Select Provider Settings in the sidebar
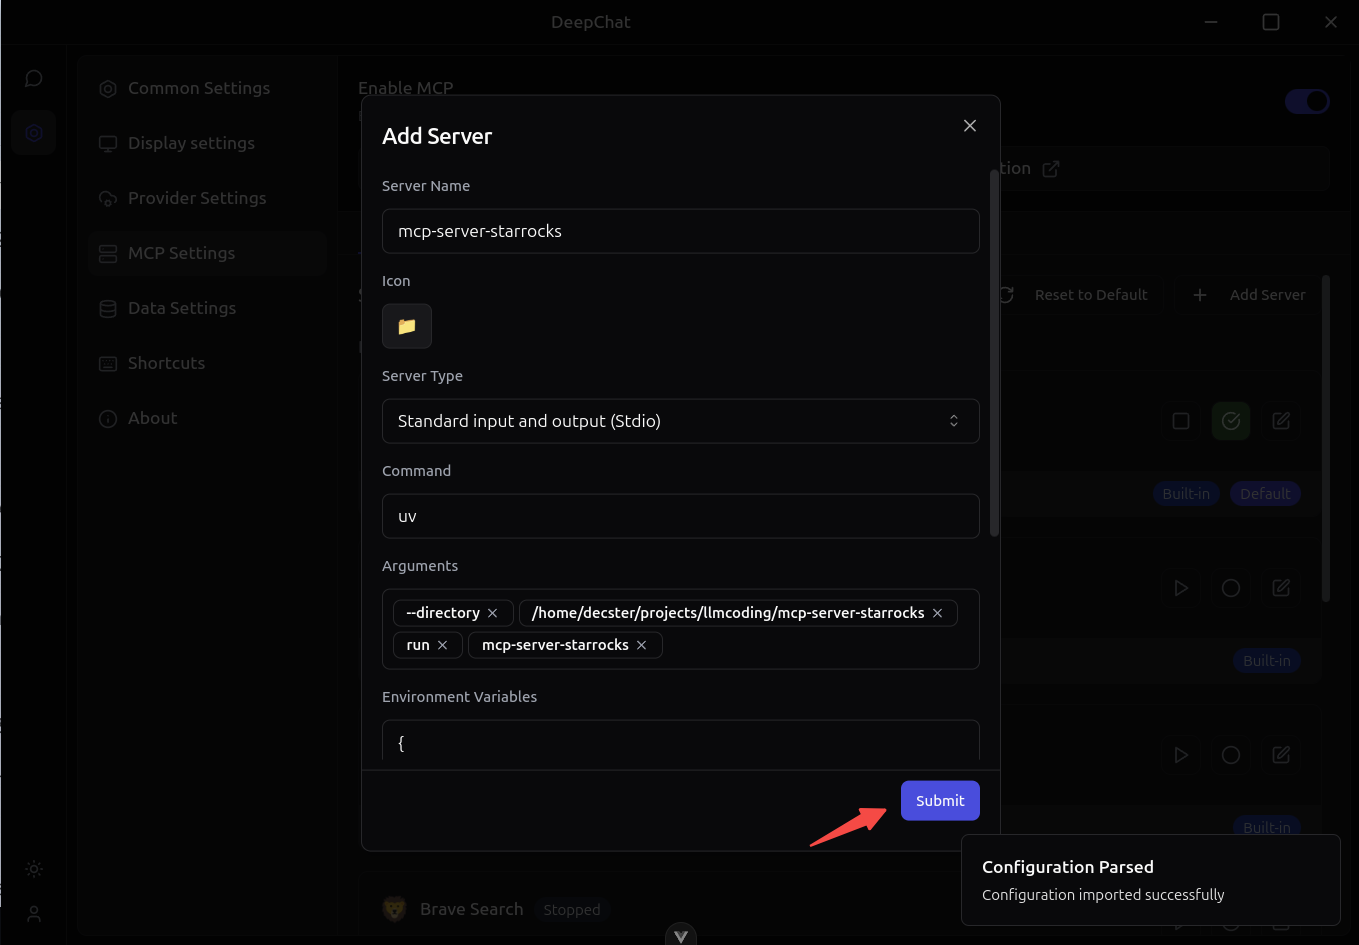1359x945 pixels. 197,198
